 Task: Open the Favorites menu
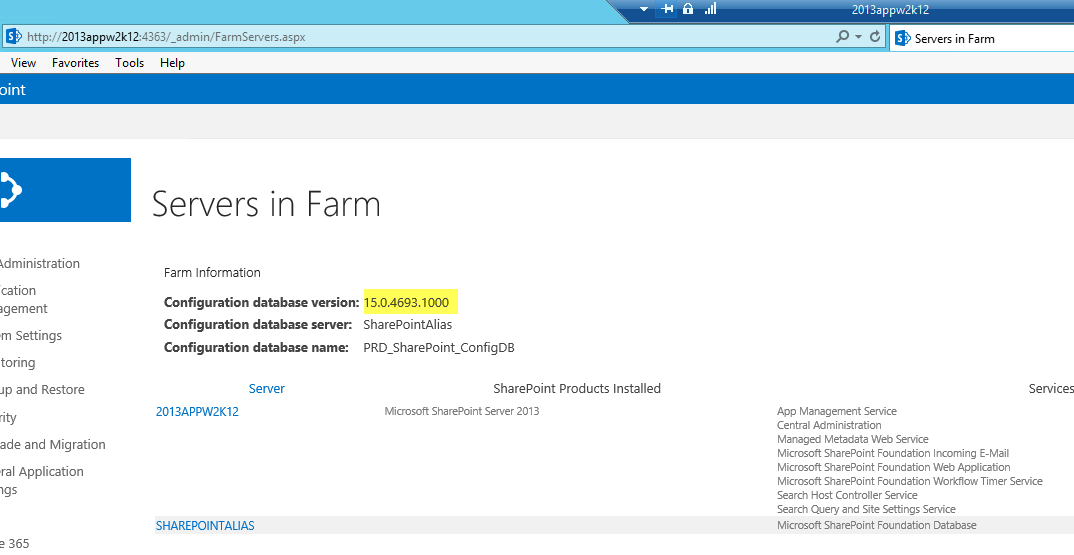(75, 62)
